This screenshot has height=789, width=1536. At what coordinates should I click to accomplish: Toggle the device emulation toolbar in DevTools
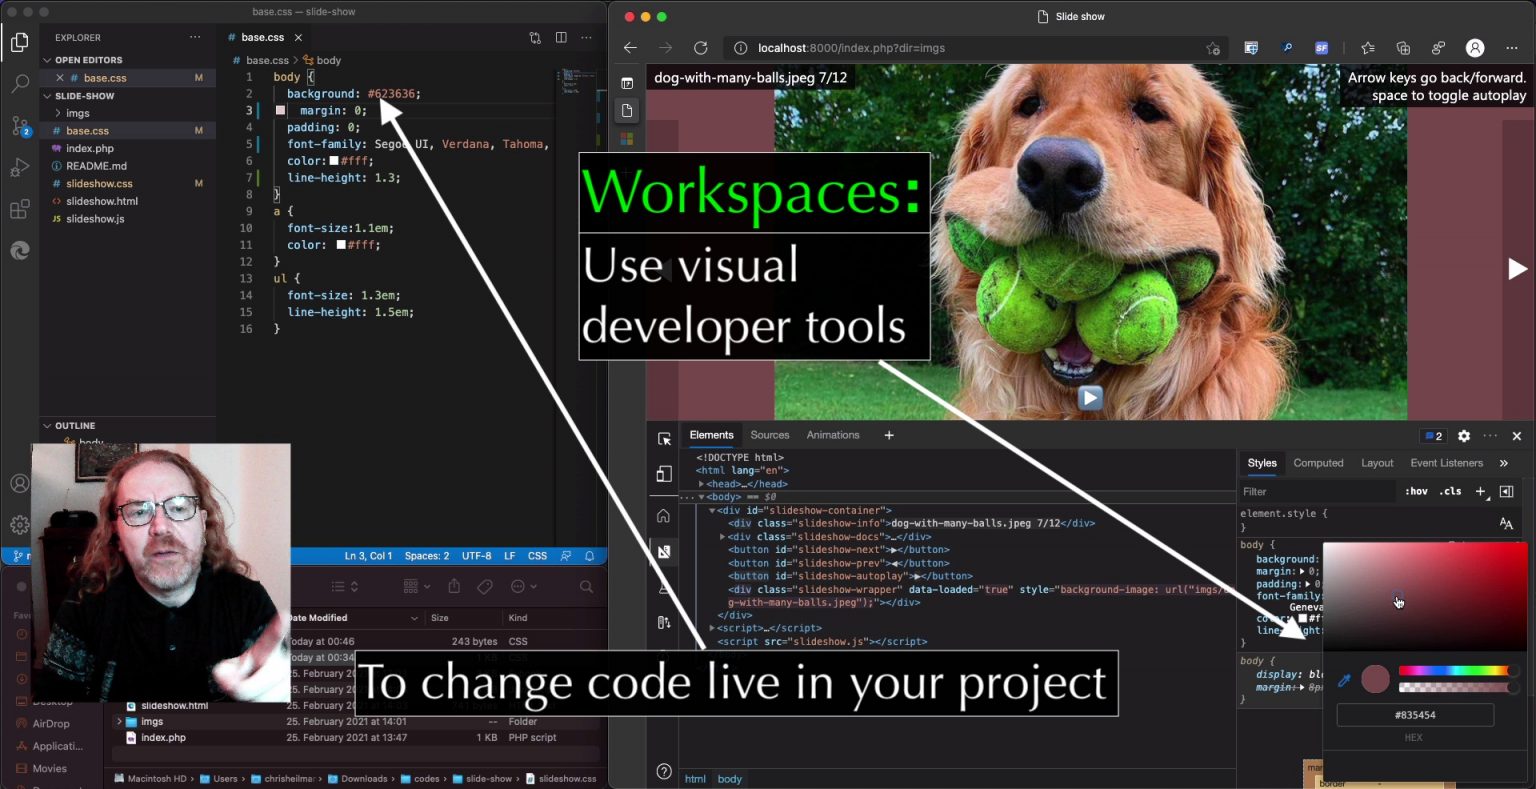(663, 473)
